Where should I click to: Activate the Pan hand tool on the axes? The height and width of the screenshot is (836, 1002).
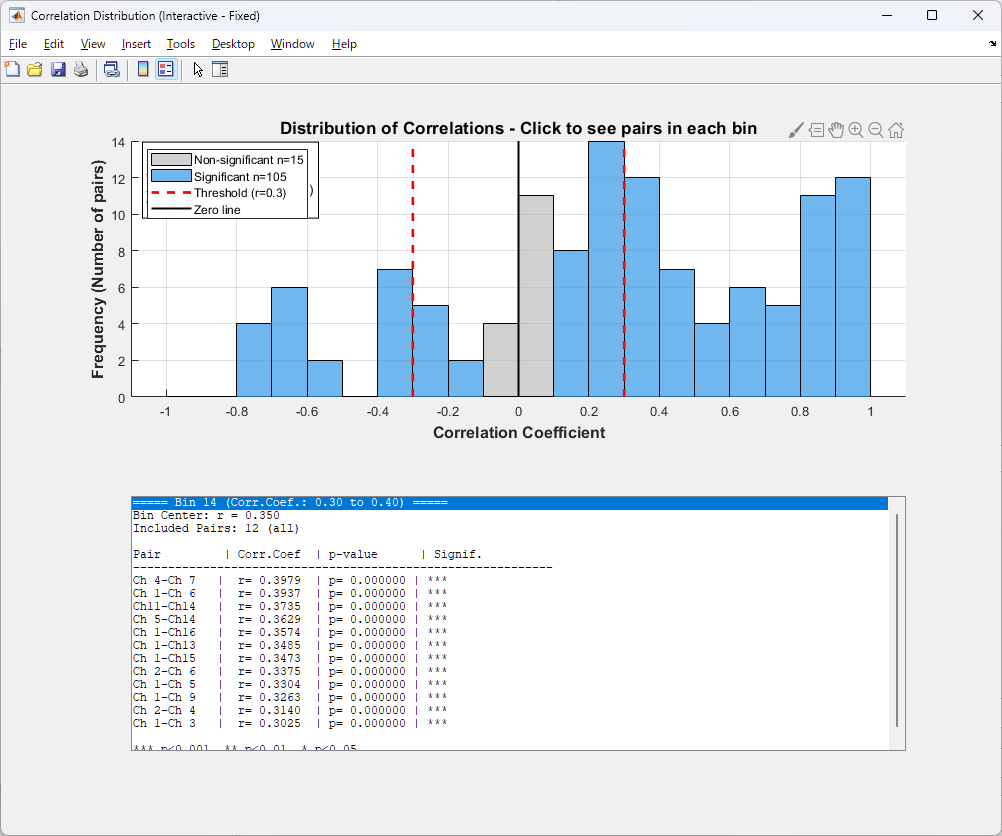(x=836, y=130)
